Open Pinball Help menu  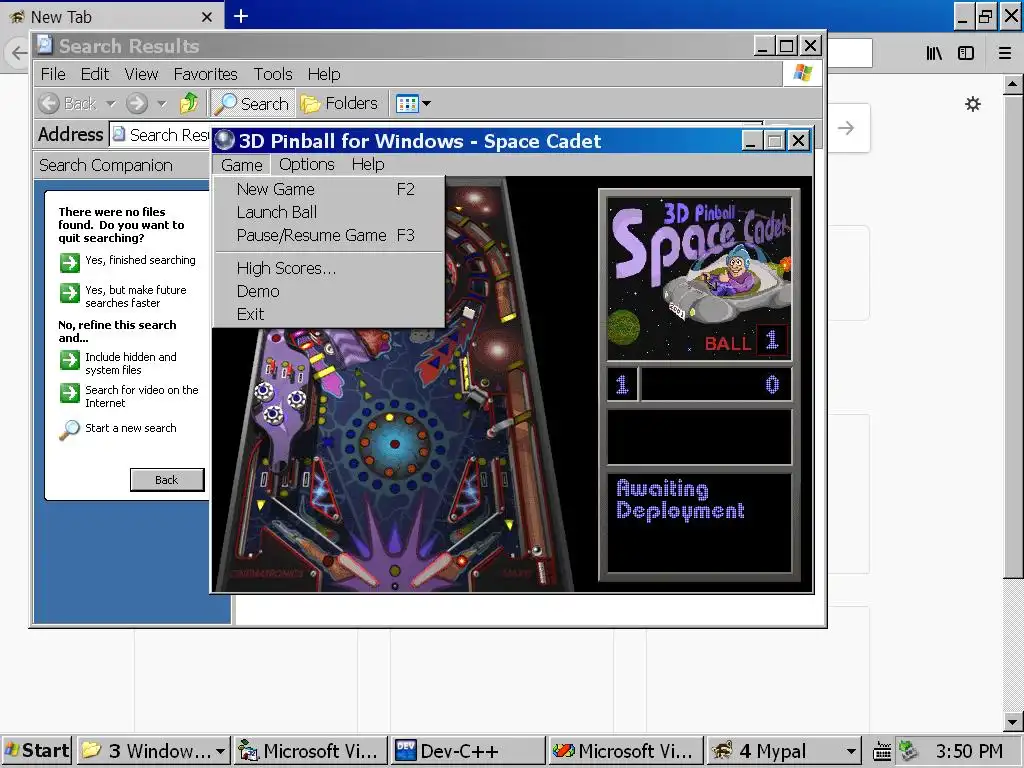click(368, 165)
